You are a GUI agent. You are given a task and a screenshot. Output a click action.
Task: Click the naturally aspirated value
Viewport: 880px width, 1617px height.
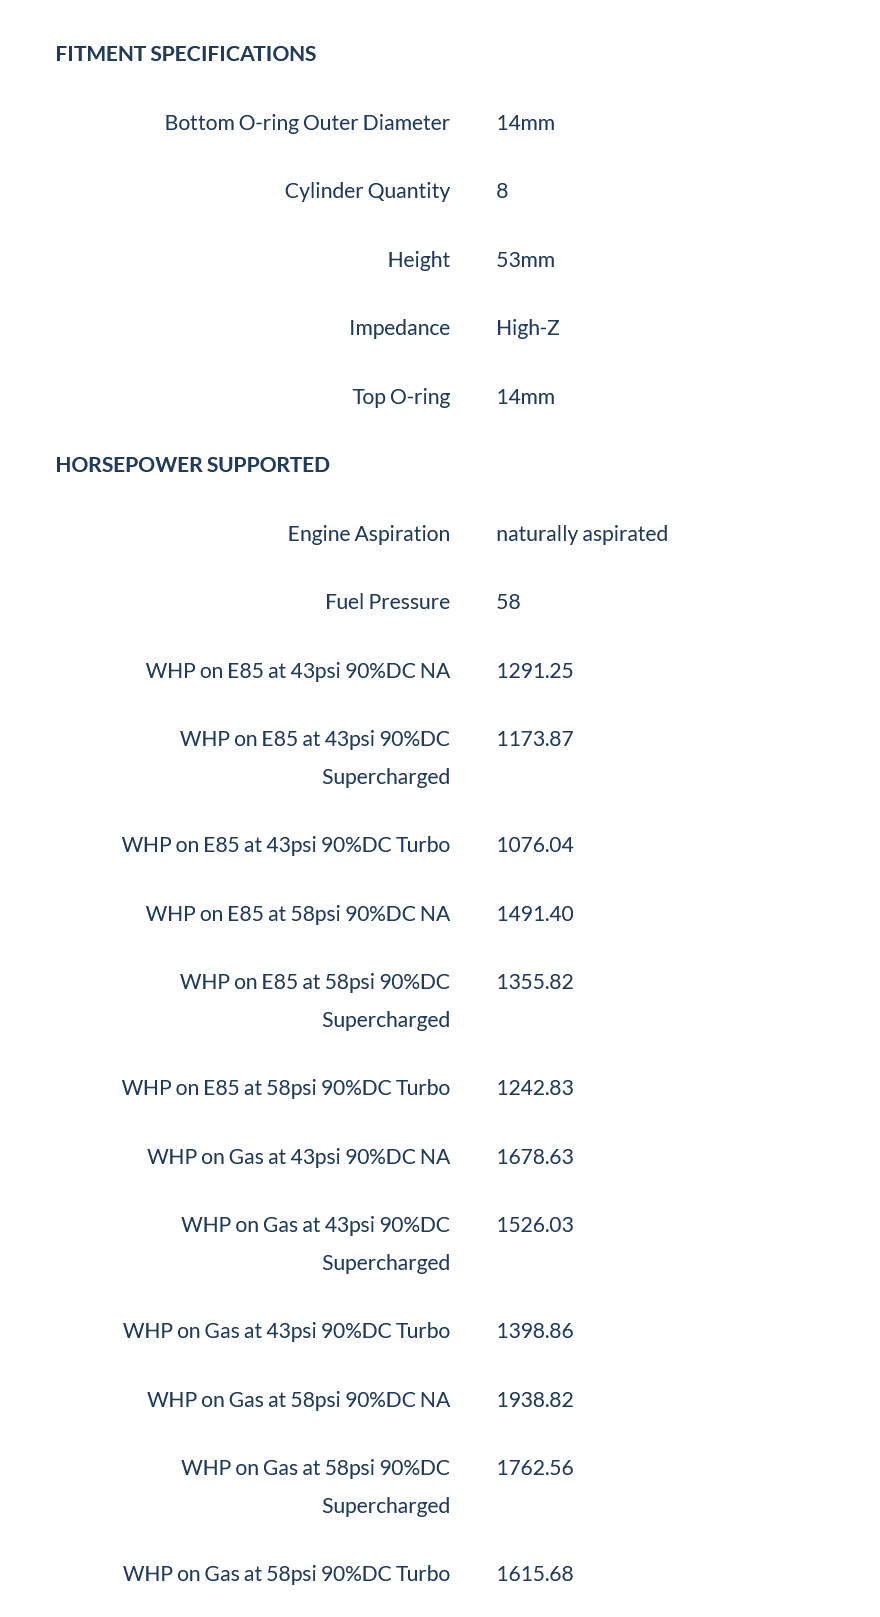[582, 534]
